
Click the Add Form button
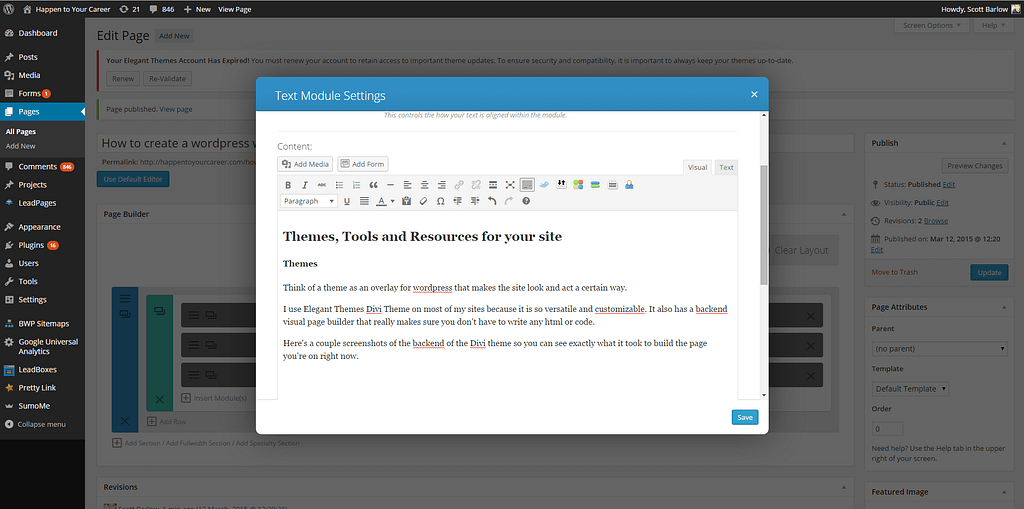pyautogui.click(x=362, y=164)
